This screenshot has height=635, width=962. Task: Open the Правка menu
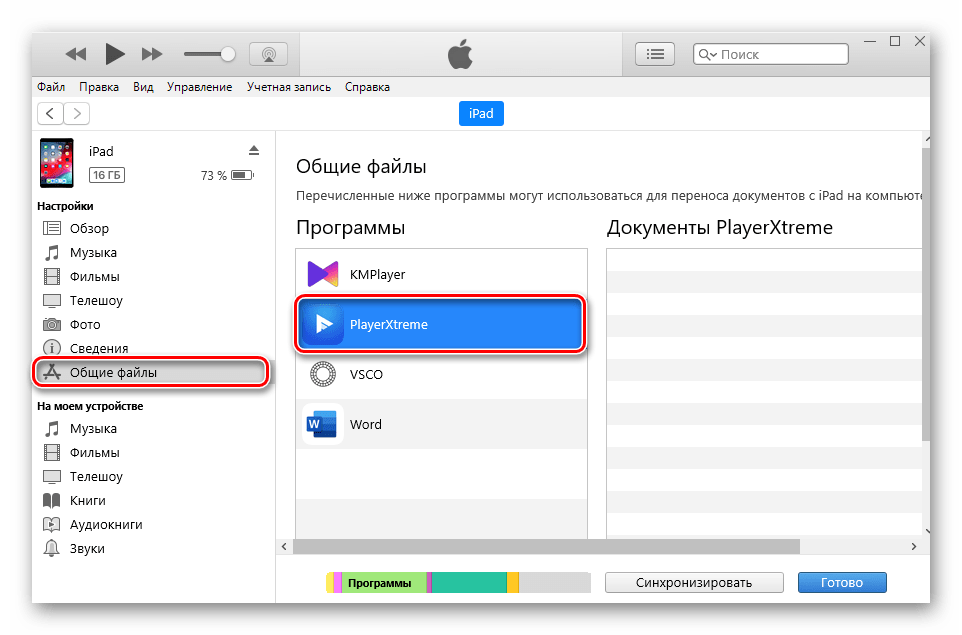pos(99,87)
